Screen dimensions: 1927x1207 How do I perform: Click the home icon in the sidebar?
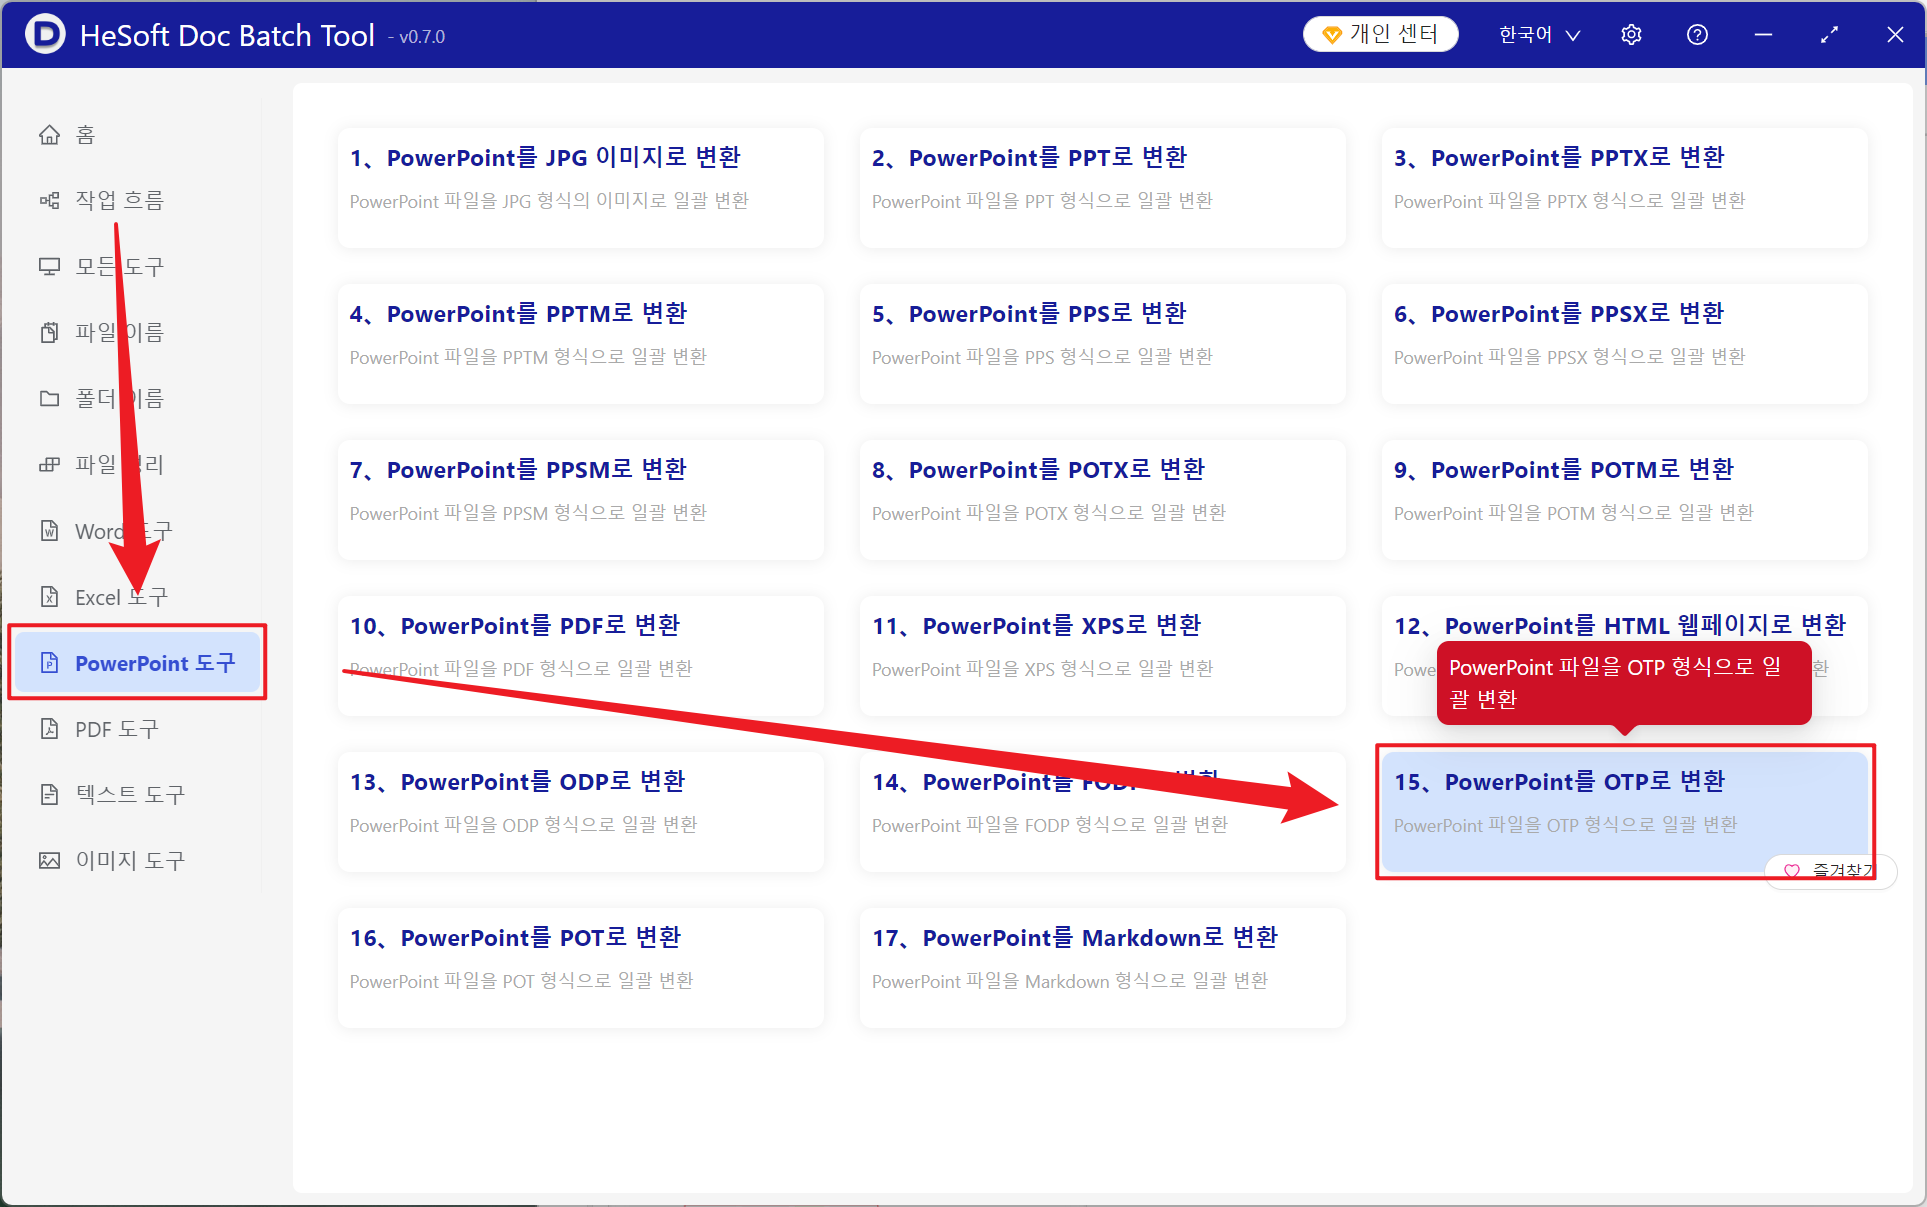(x=49, y=135)
